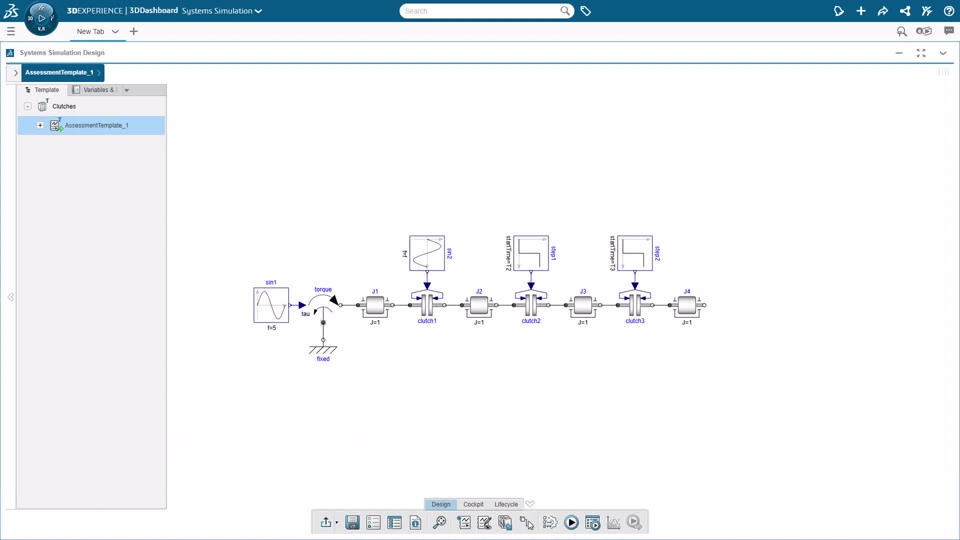Expand the AssessmentTemplate_1 tree node
Viewport: 960px width, 540px height.
click(x=40, y=126)
